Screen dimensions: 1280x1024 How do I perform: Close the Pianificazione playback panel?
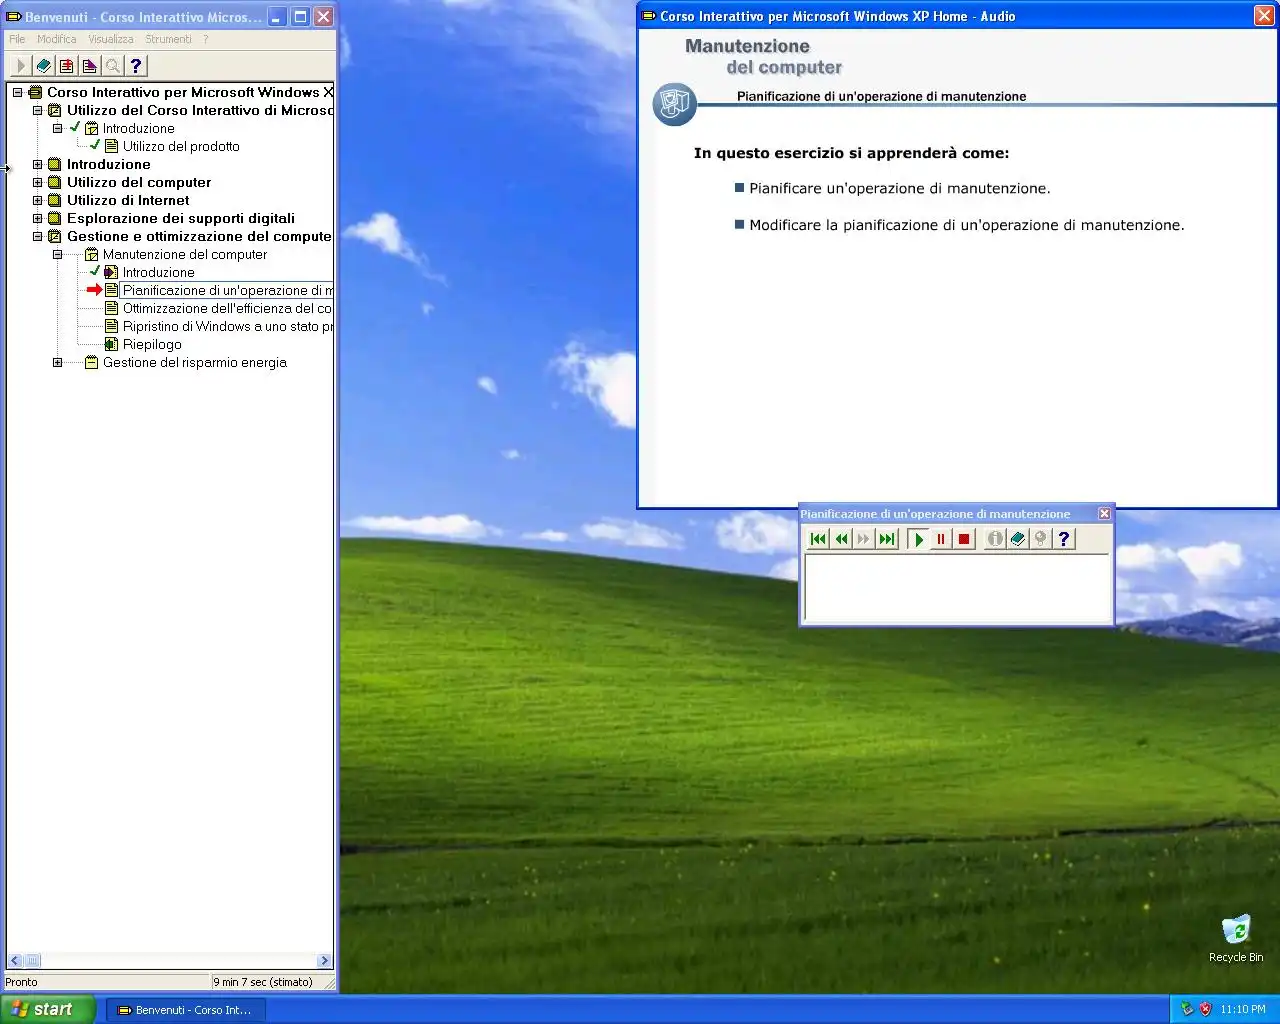tap(1105, 514)
